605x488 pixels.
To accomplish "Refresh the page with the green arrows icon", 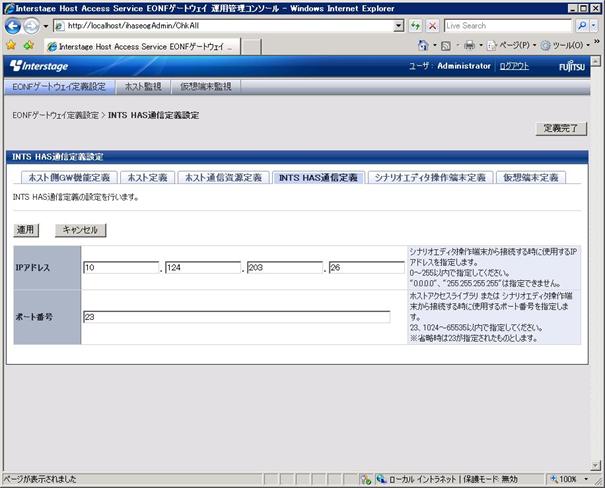I will 416,26.
